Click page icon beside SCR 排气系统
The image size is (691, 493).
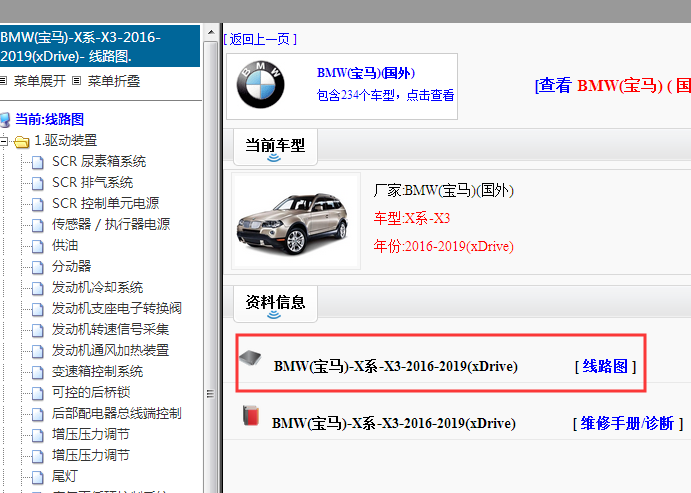[x=38, y=183]
